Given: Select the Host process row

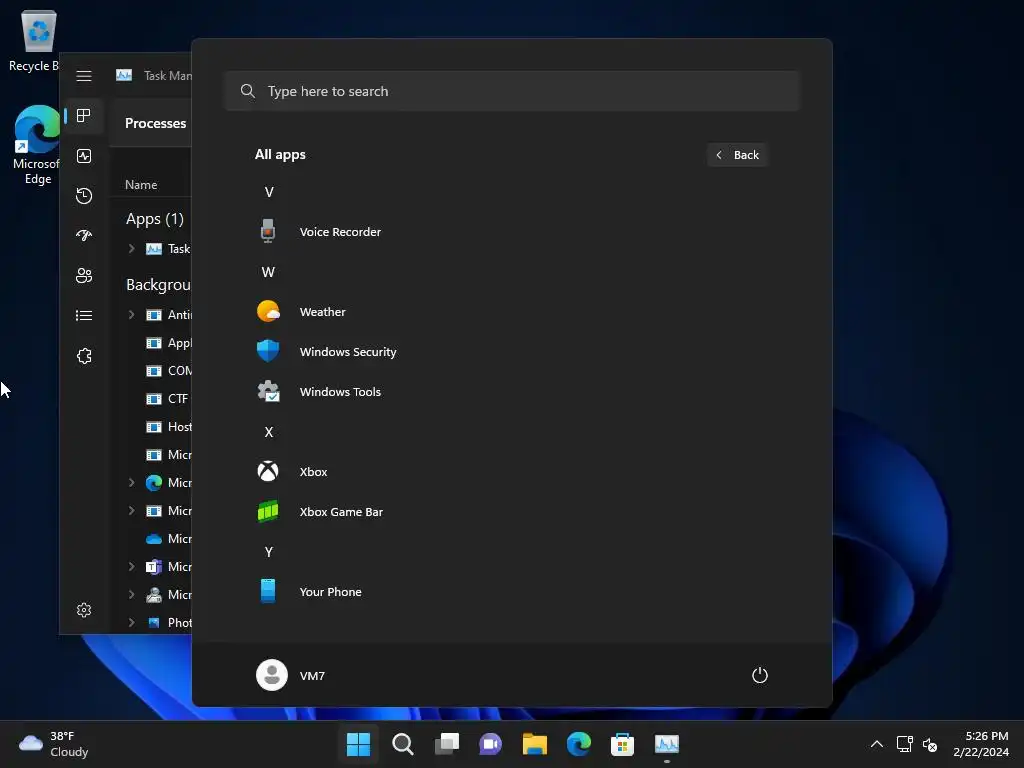Looking at the screenshot, I should [169, 426].
